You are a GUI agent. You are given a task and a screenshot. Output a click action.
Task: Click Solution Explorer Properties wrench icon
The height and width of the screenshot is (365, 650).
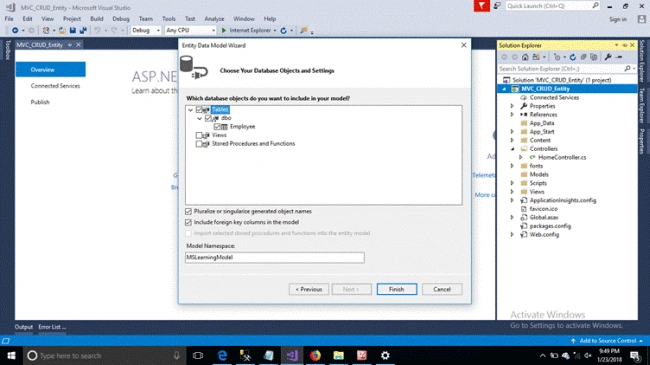pyautogui.click(x=608, y=57)
